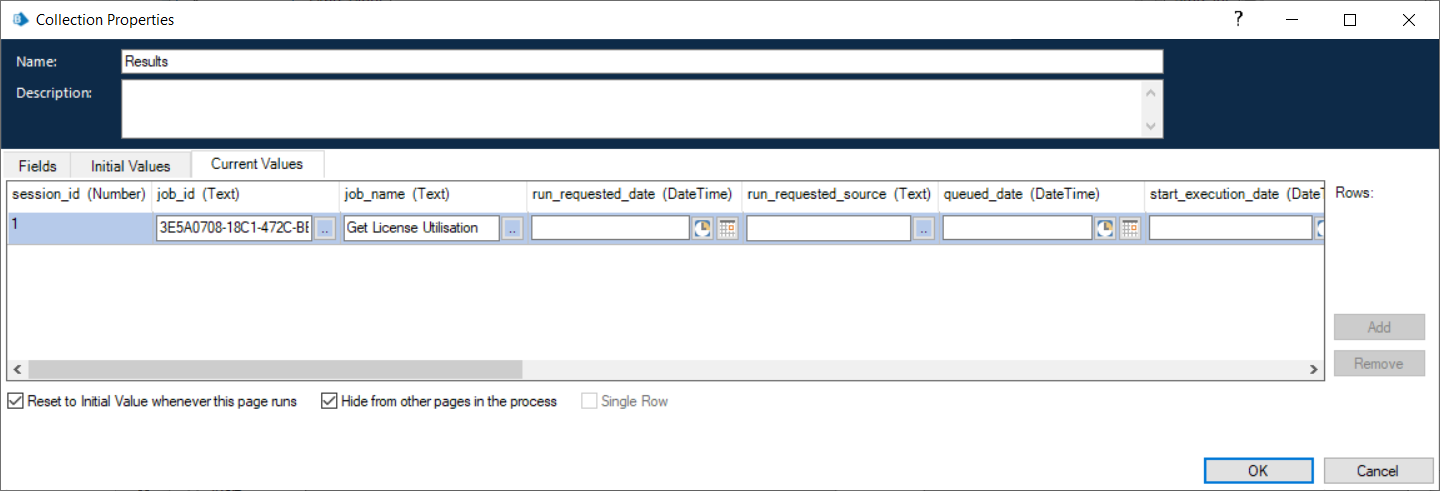
Task: Click the job_id ellipsis edit button
Action: coord(325,228)
